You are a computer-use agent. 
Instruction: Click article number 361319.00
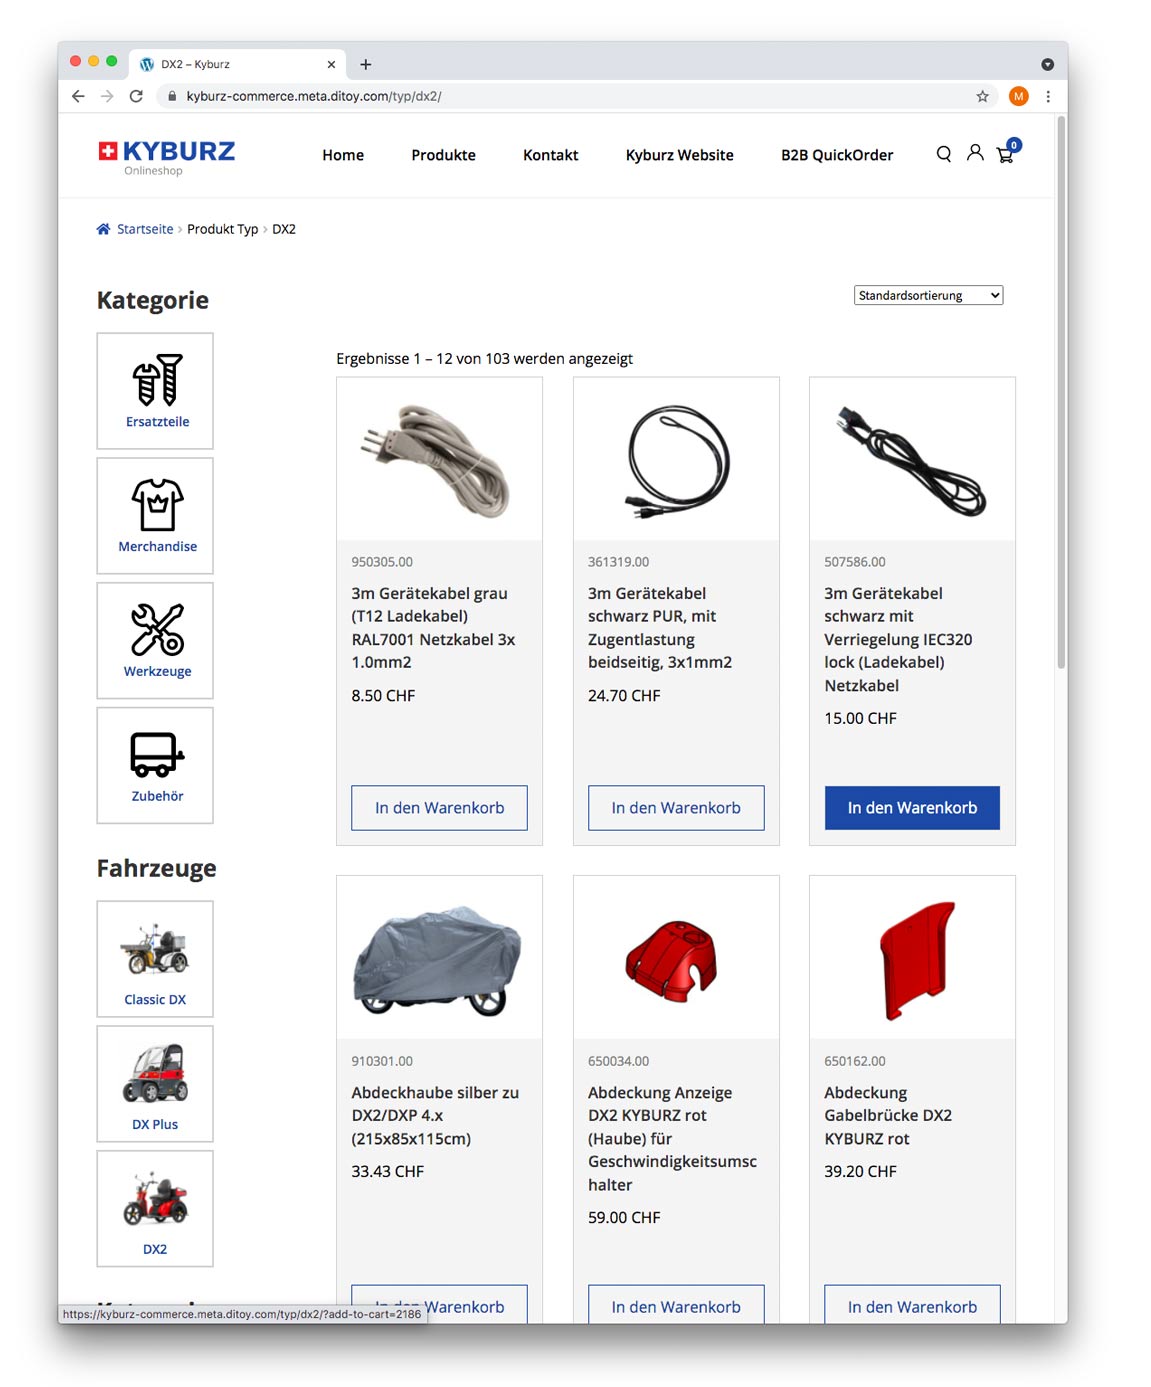[618, 562]
